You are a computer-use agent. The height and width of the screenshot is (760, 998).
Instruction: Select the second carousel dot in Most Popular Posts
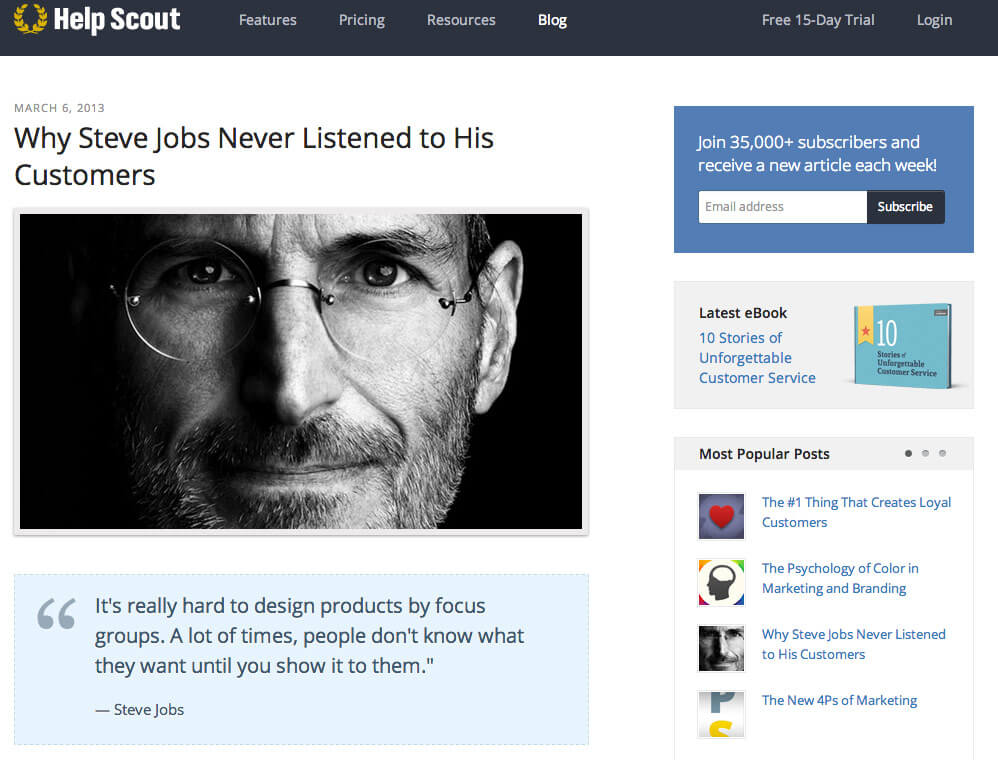[x=925, y=453]
